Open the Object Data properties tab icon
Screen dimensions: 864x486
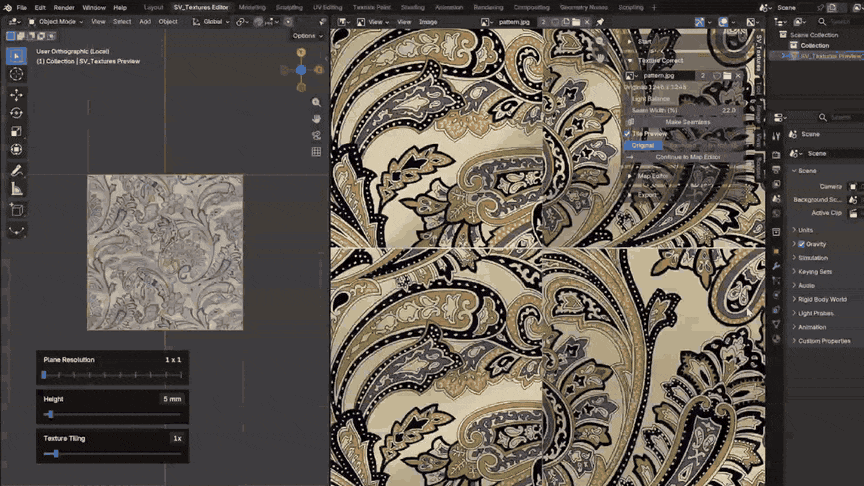776,325
